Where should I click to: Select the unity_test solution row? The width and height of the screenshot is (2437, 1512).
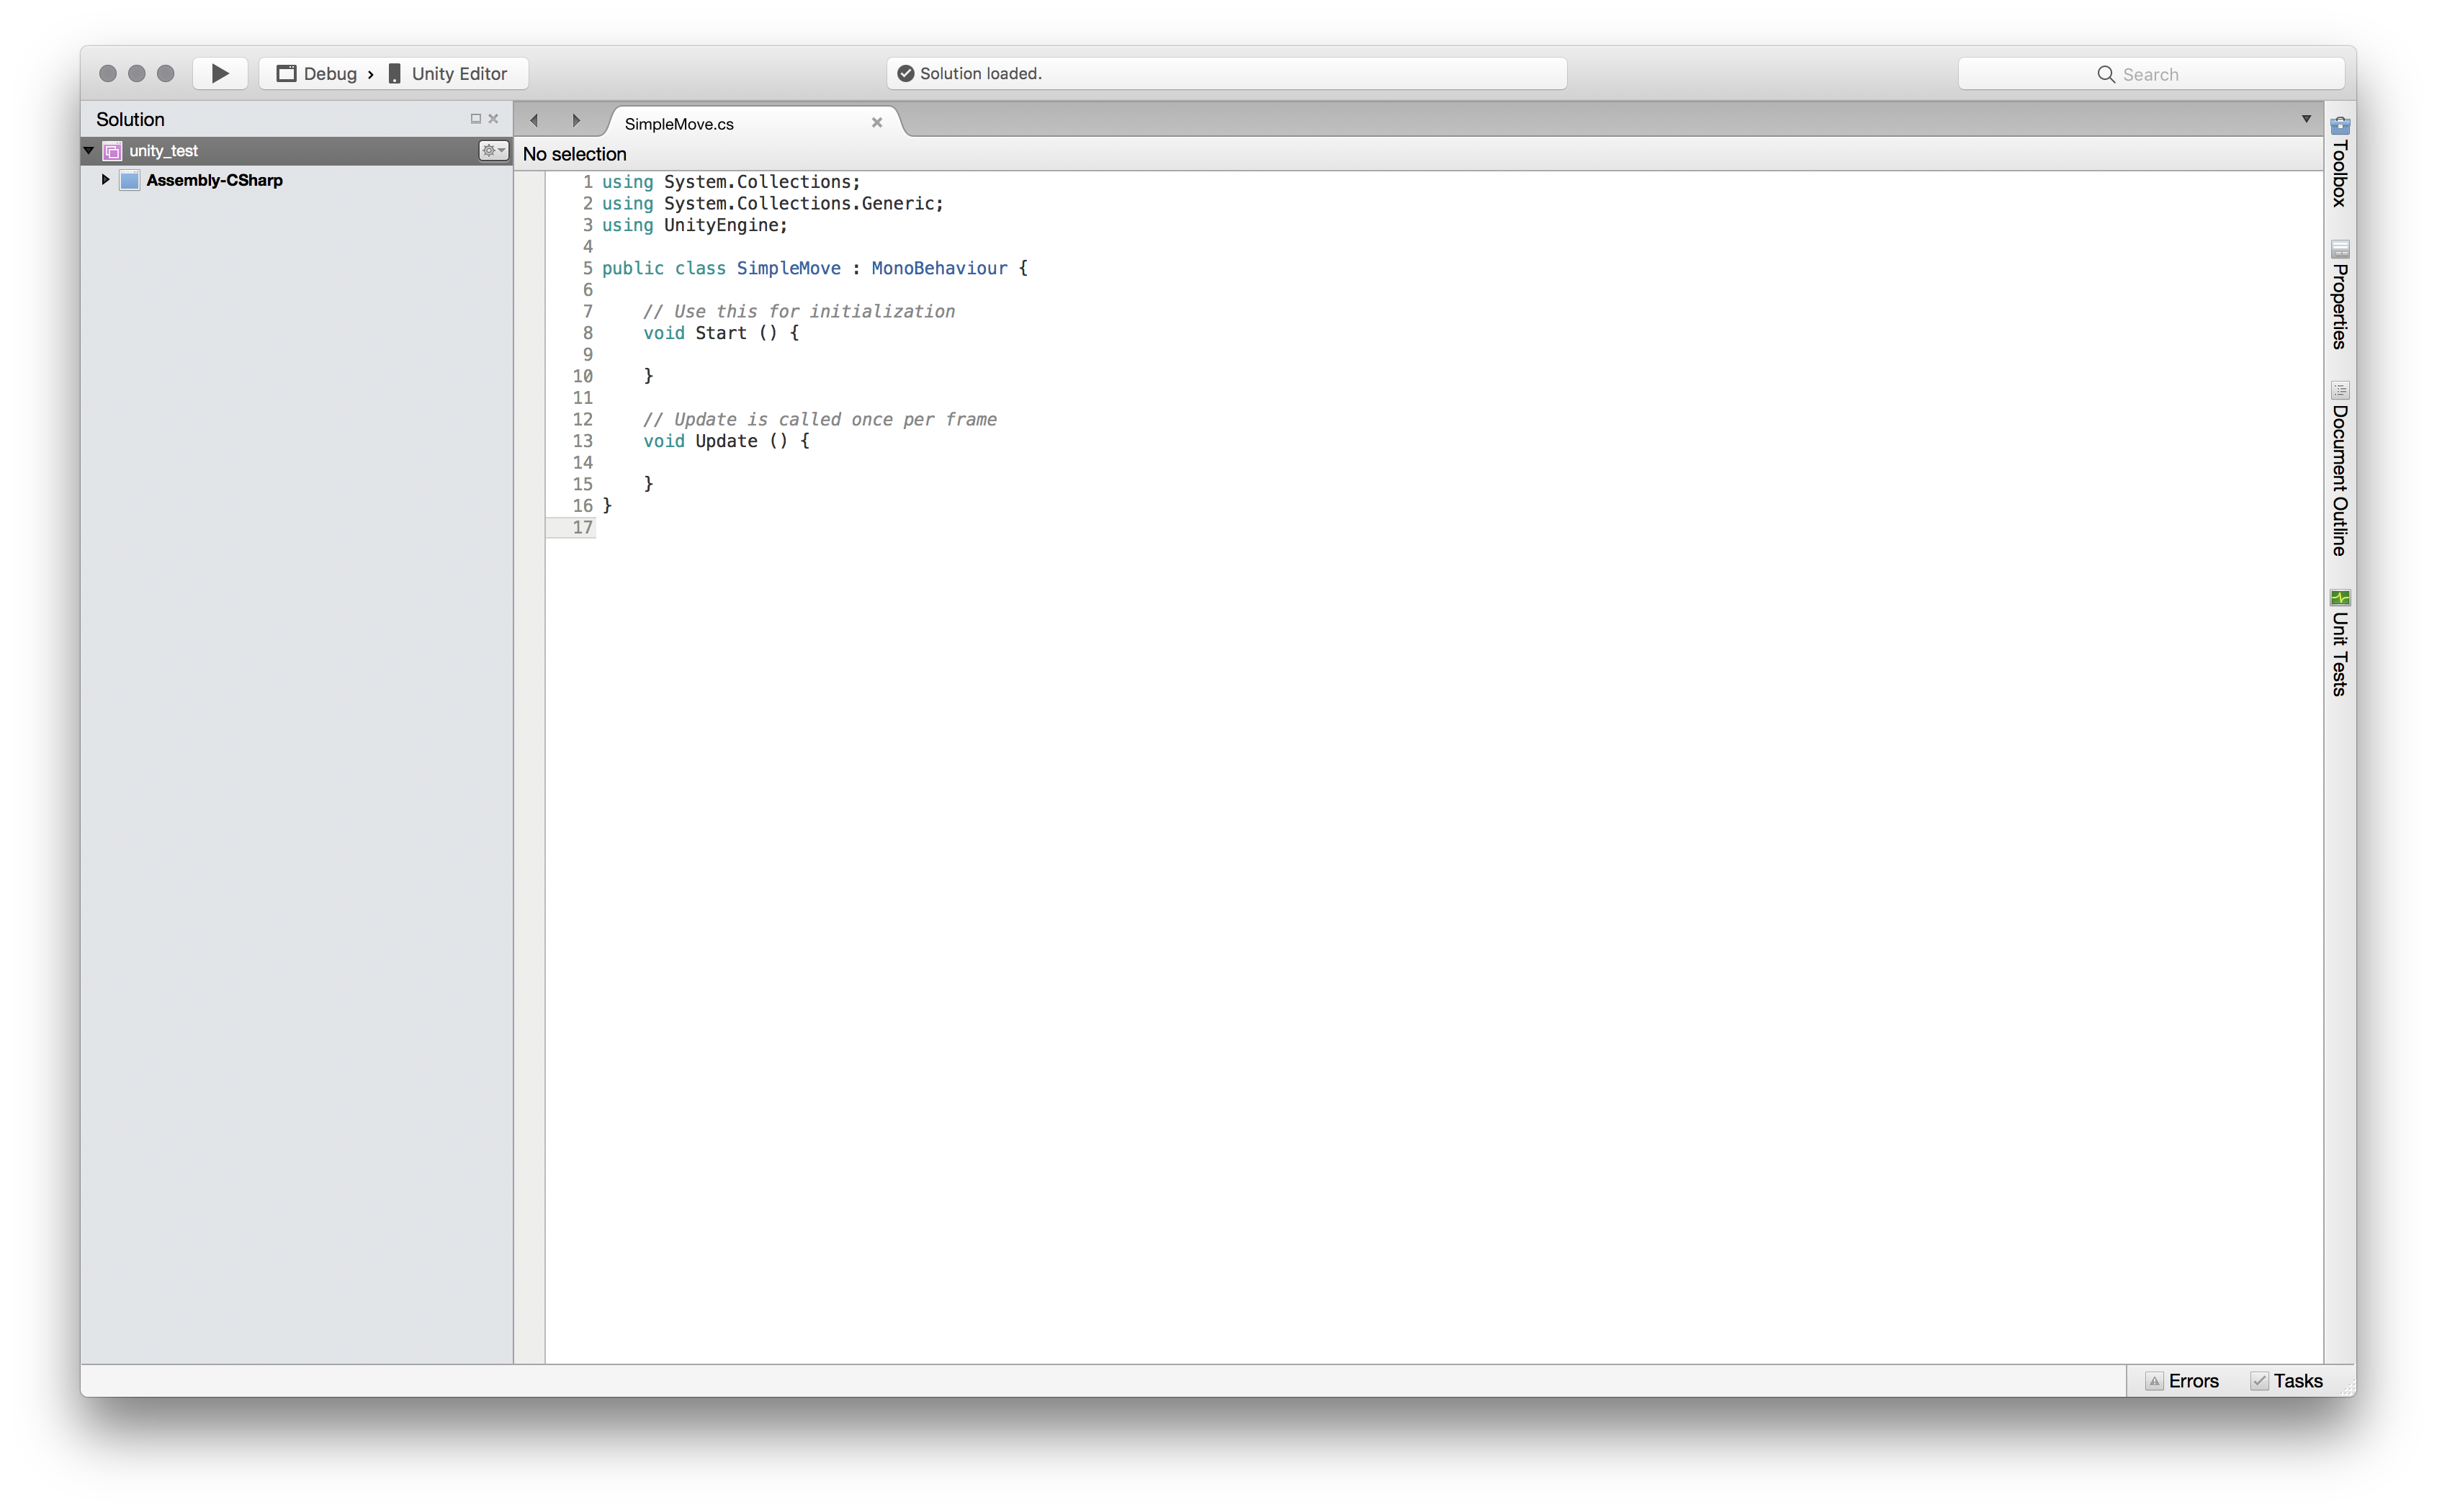(296, 150)
